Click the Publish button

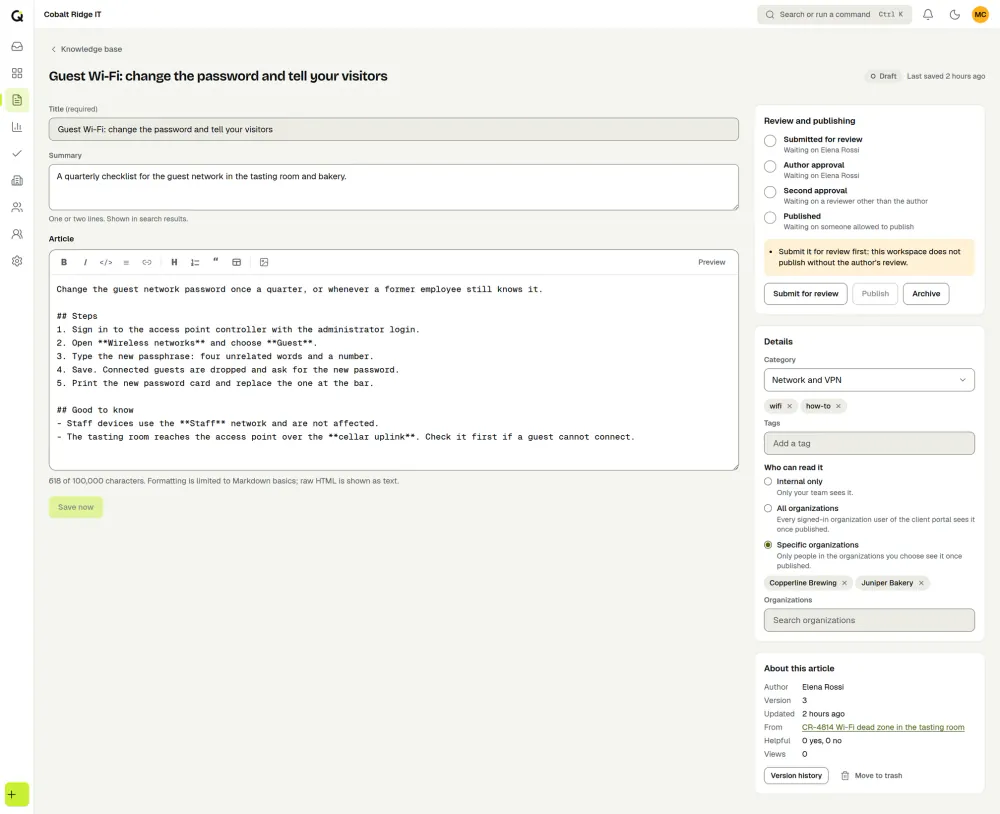[x=875, y=294]
